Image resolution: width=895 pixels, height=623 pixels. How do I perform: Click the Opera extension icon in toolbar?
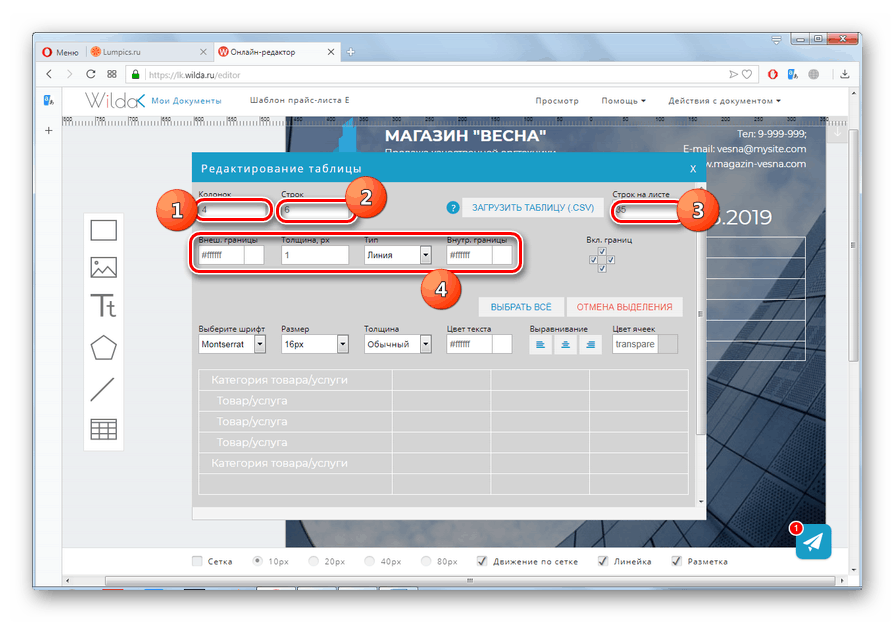773,74
